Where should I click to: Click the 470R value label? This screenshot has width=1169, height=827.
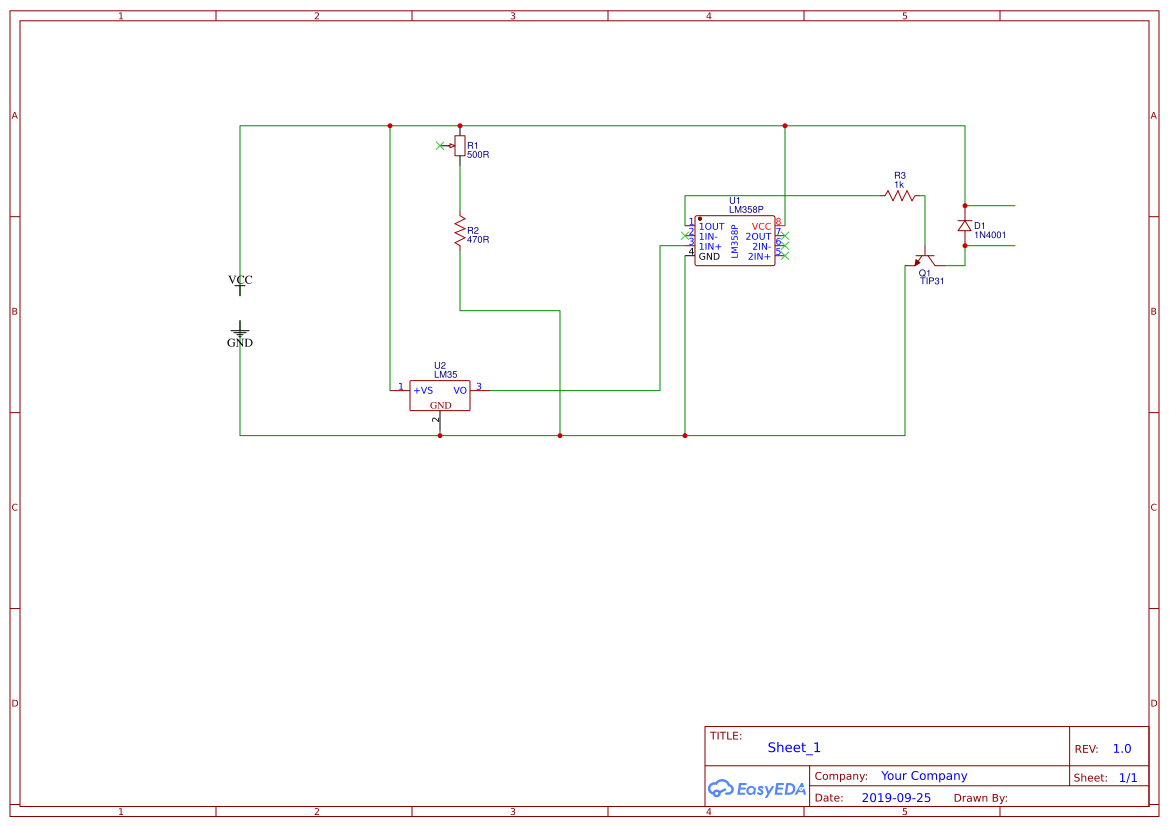[x=478, y=240]
